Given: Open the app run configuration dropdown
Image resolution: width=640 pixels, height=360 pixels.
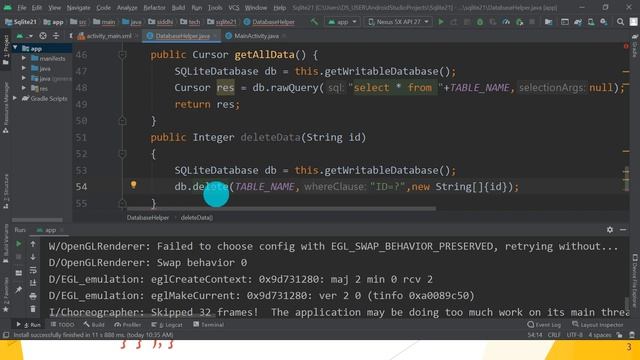Looking at the screenshot, I should click(342, 22).
